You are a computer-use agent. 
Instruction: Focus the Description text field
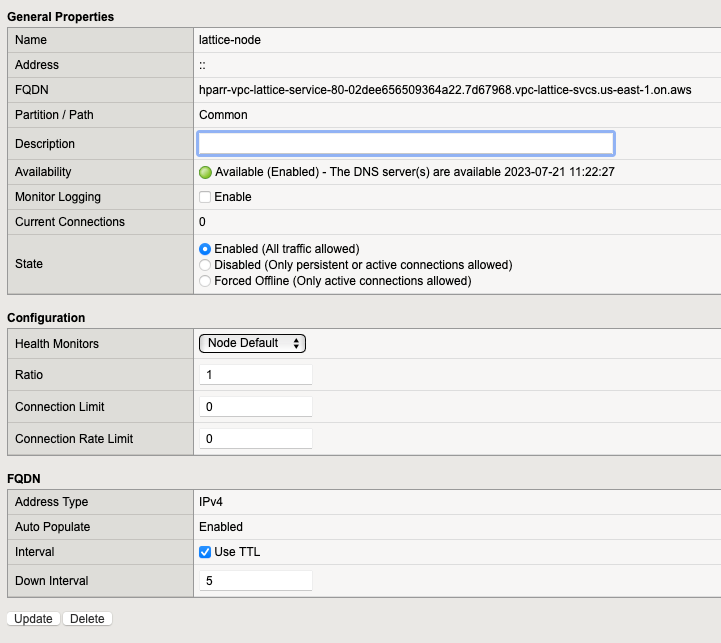[x=406, y=143]
